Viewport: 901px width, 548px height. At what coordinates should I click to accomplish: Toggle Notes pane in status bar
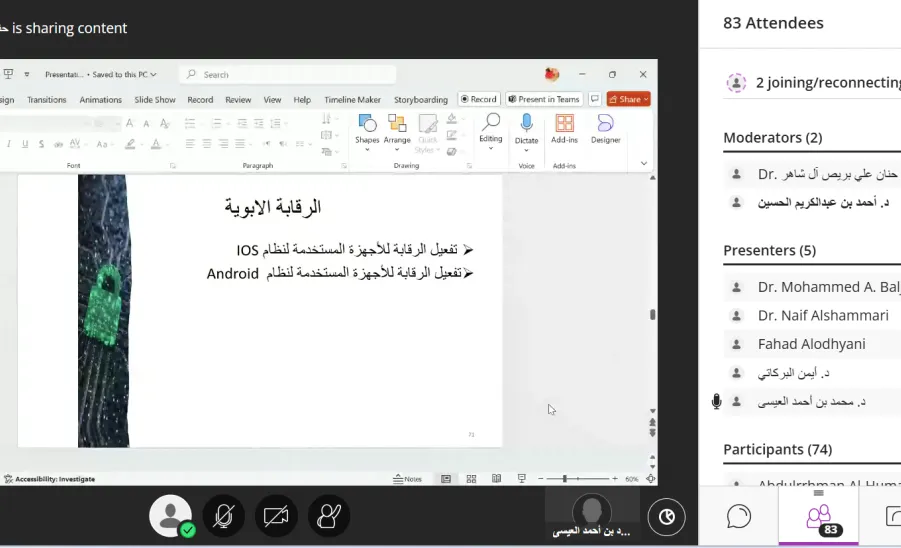click(407, 478)
